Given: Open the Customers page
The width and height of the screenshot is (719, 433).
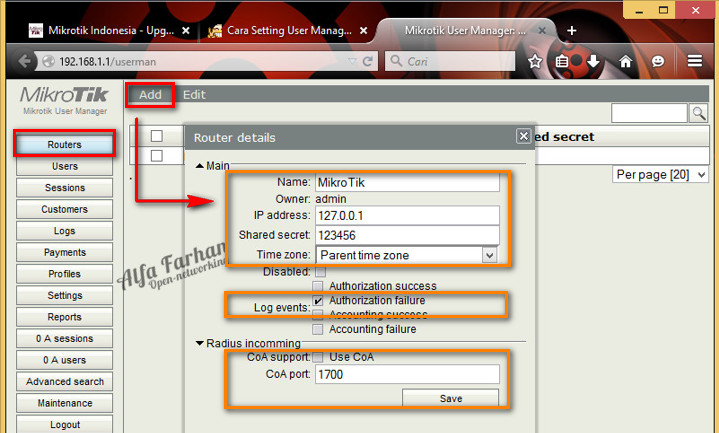Looking at the screenshot, I should 64,209.
